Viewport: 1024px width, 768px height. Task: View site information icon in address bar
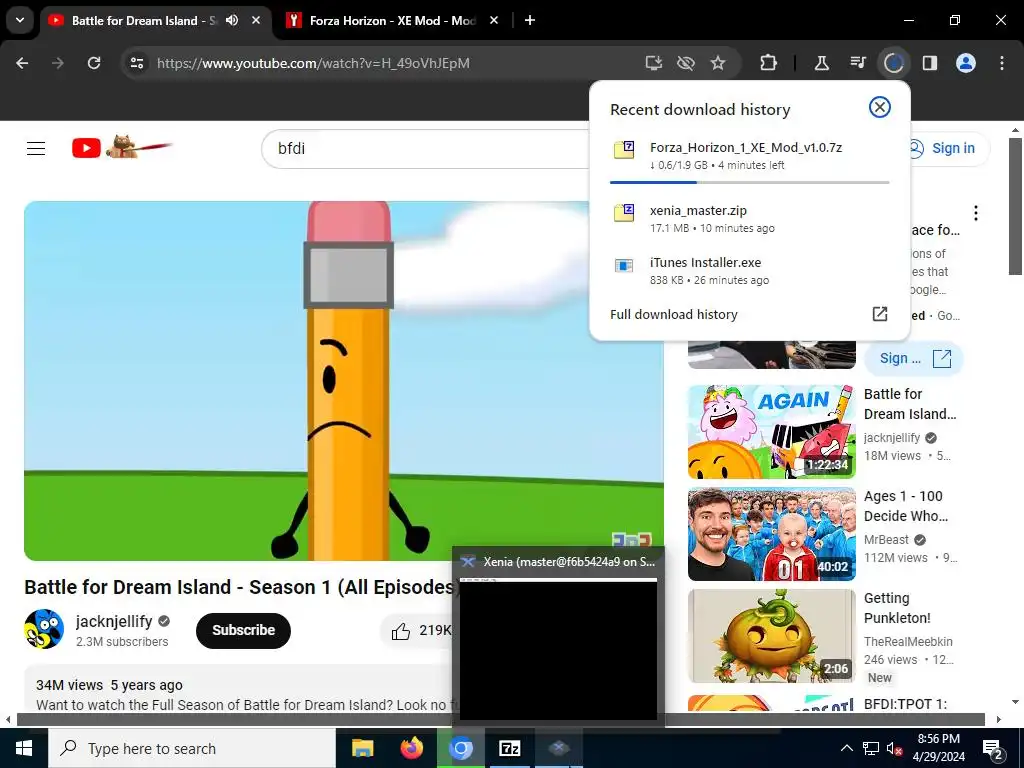pos(136,63)
